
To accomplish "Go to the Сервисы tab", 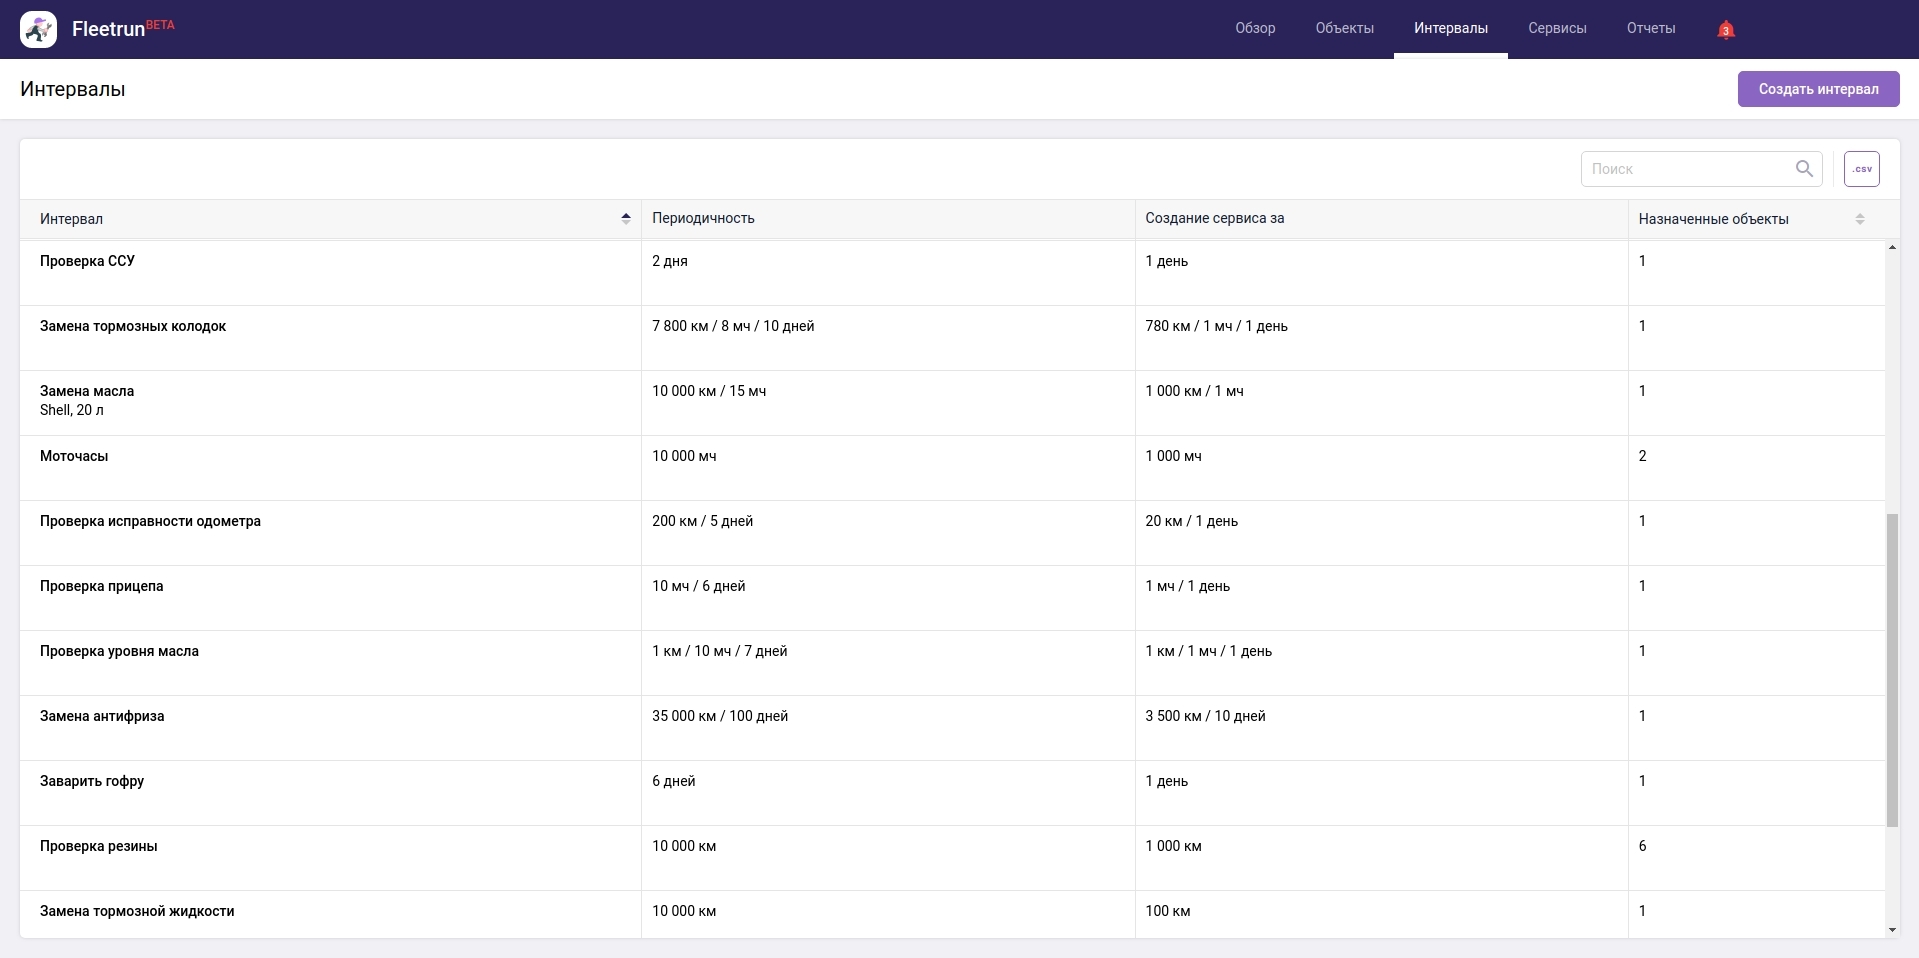I will coord(1556,29).
